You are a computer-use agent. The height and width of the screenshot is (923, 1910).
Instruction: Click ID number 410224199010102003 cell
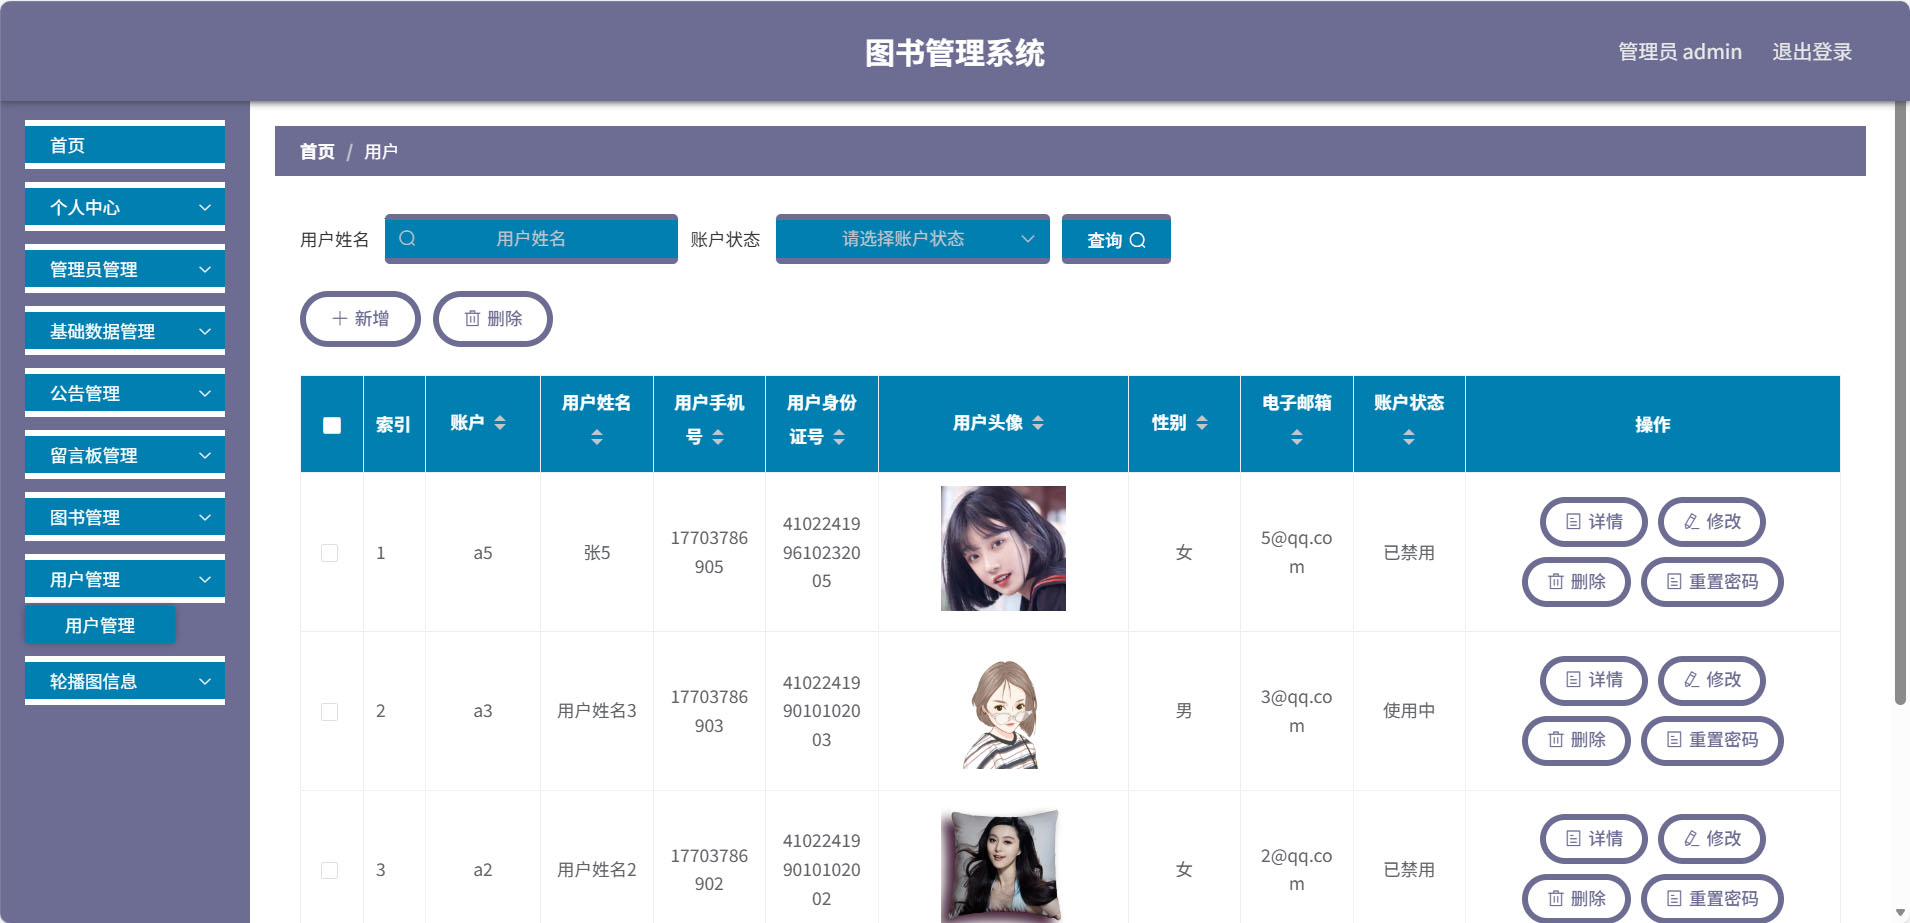coord(821,711)
